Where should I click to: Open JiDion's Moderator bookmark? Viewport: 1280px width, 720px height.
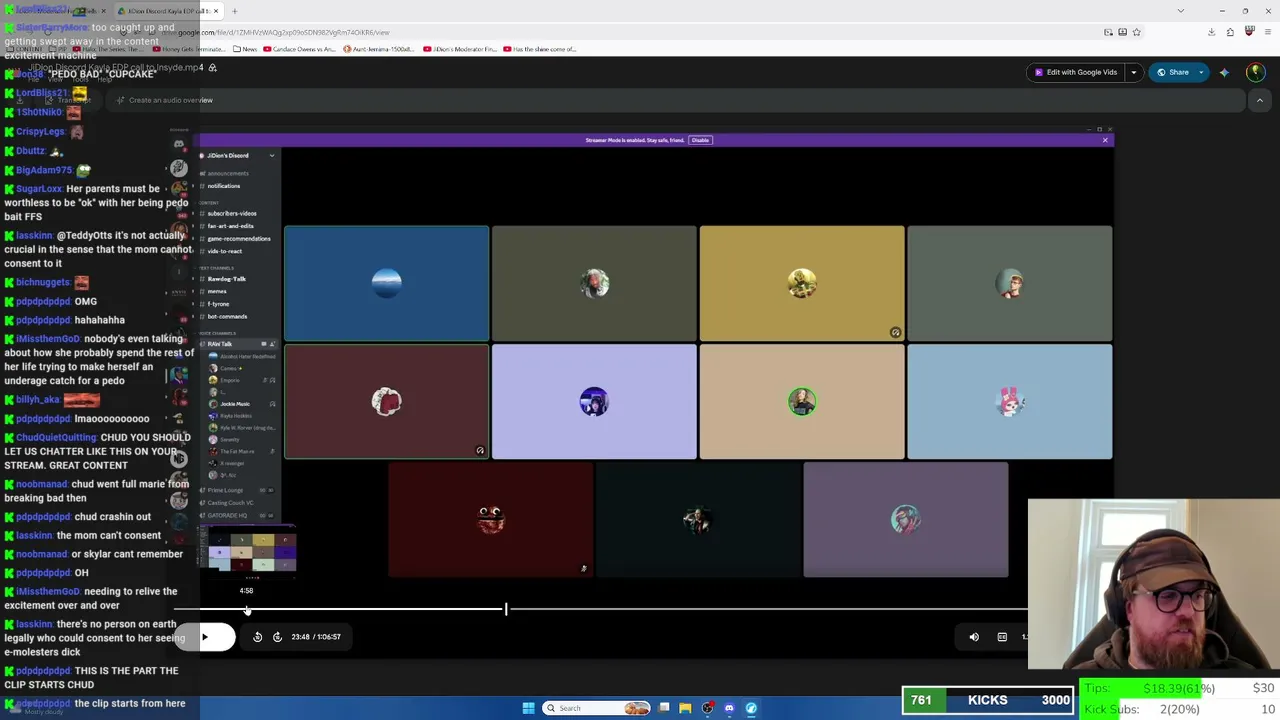click(x=459, y=49)
